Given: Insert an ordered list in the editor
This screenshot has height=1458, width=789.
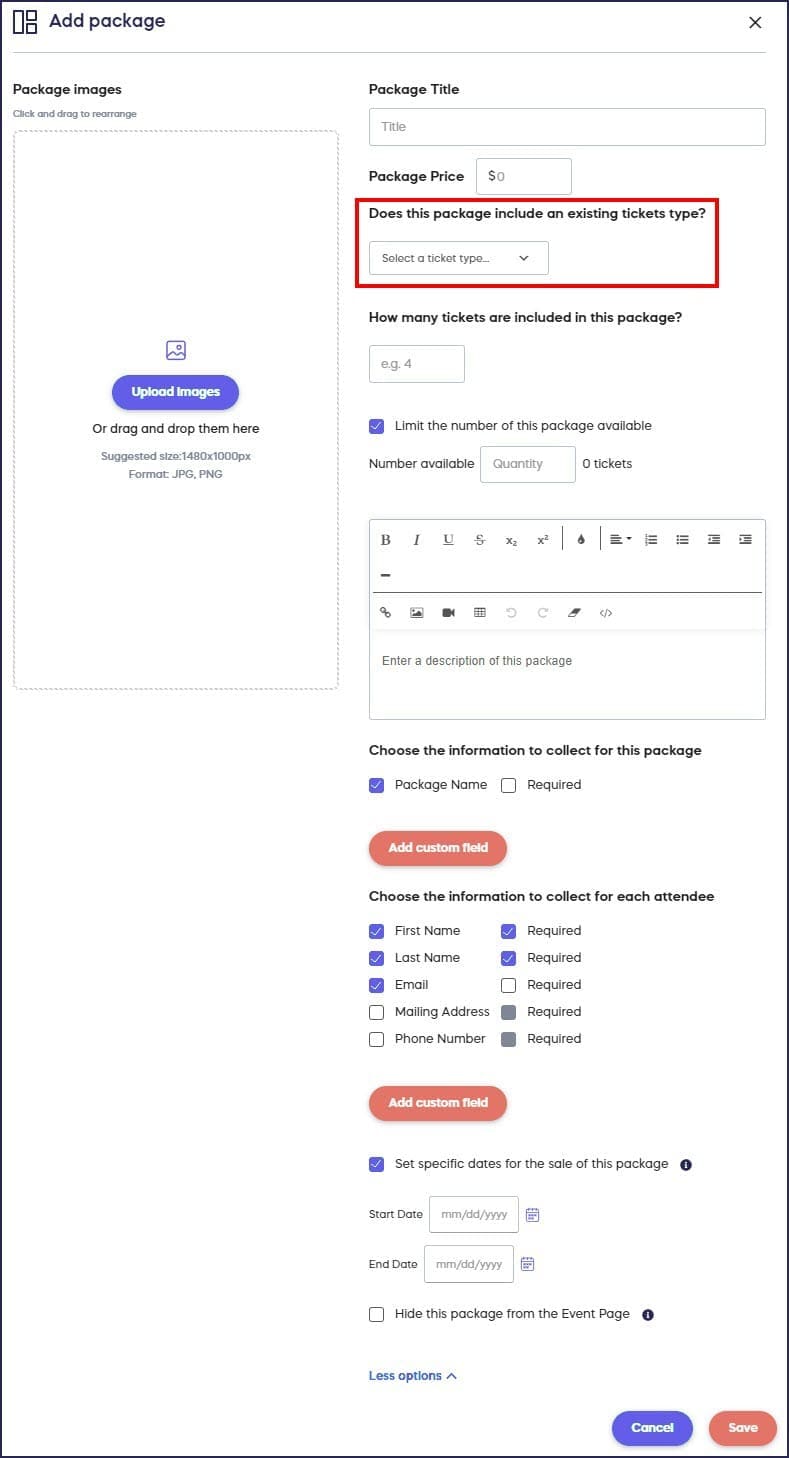Looking at the screenshot, I should pyautogui.click(x=651, y=540).
